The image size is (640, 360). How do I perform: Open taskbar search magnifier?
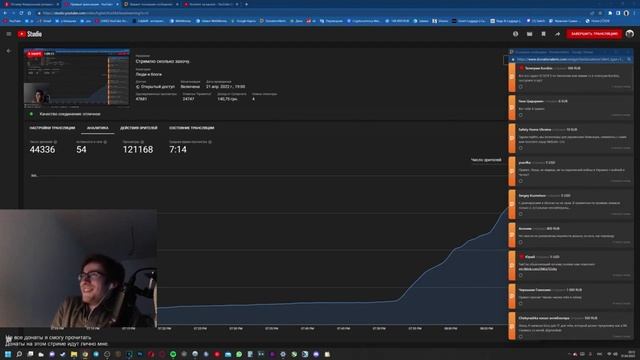19,354
